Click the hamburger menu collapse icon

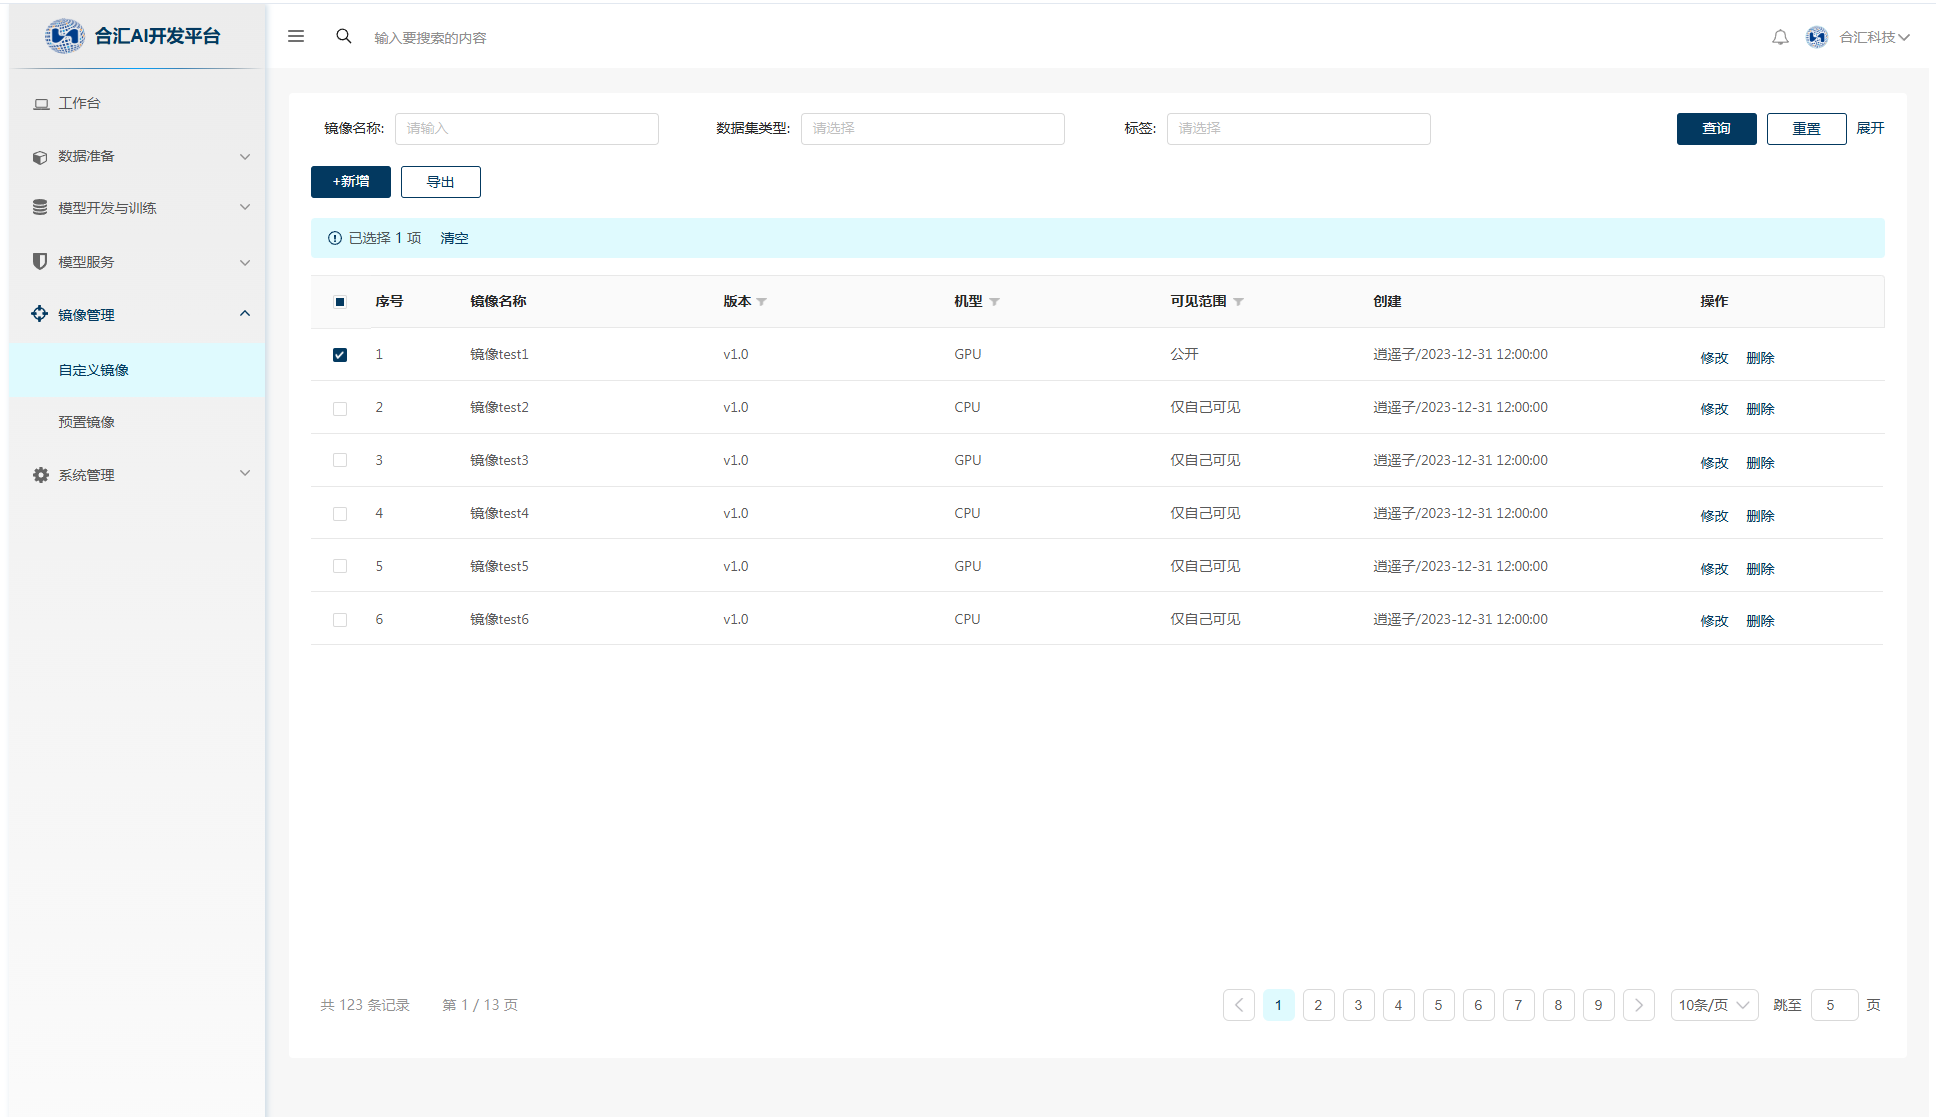tap(296, 36)
